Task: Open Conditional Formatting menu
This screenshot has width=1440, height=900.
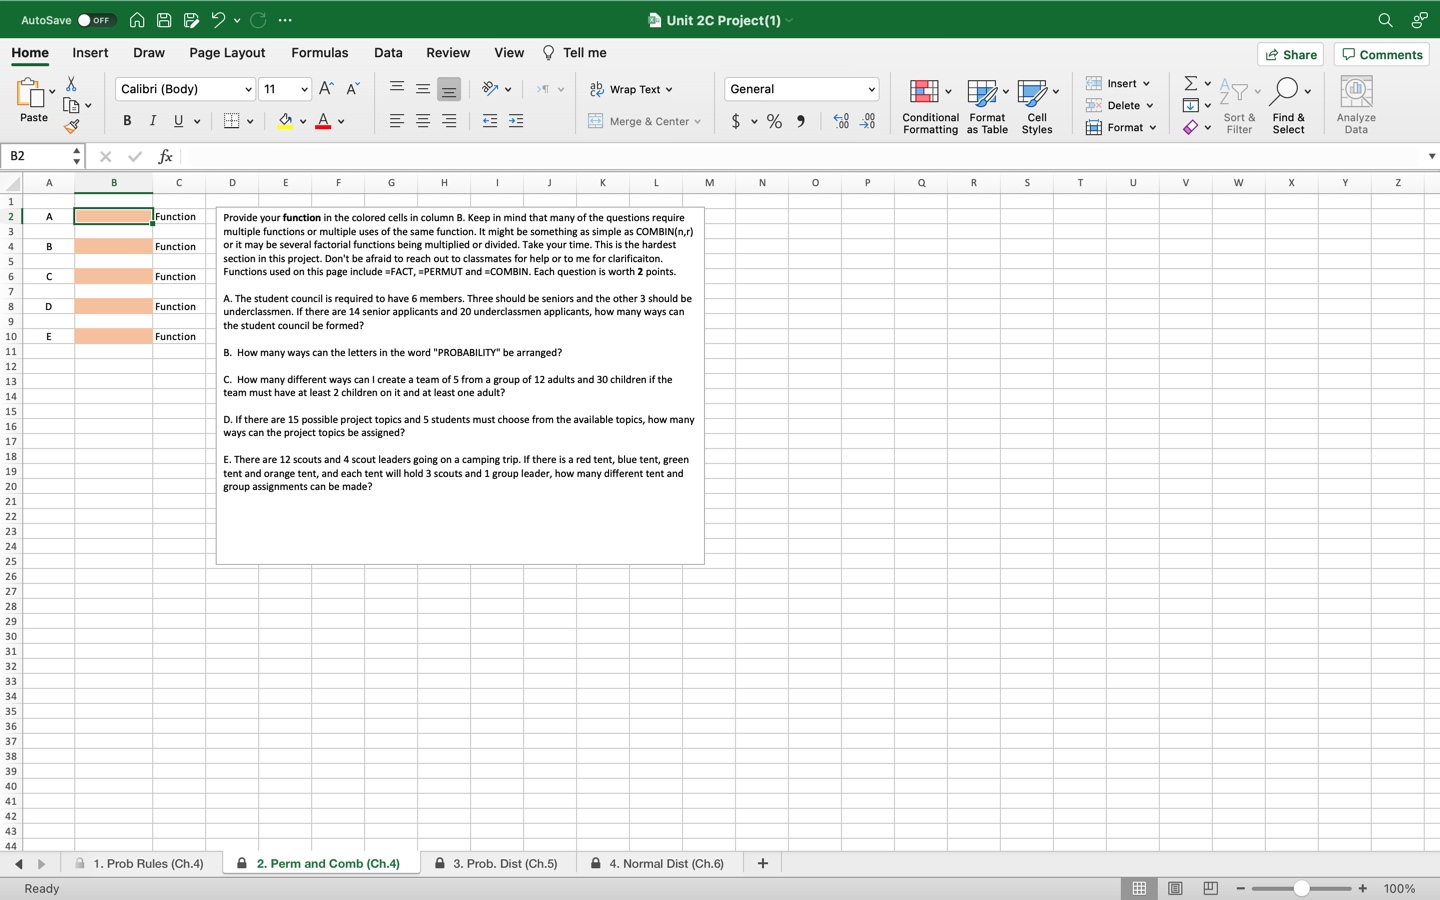Action: 930,106
